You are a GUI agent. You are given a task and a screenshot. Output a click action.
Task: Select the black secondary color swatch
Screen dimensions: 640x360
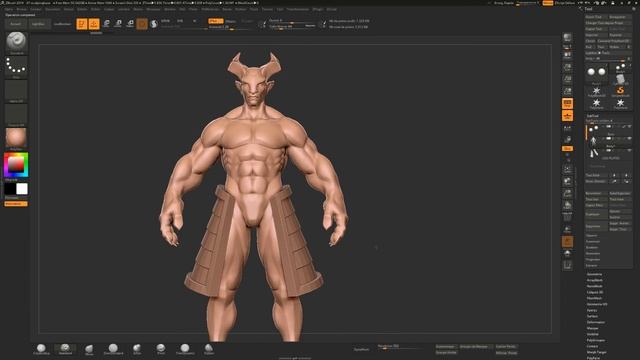(x=10, y=189)
